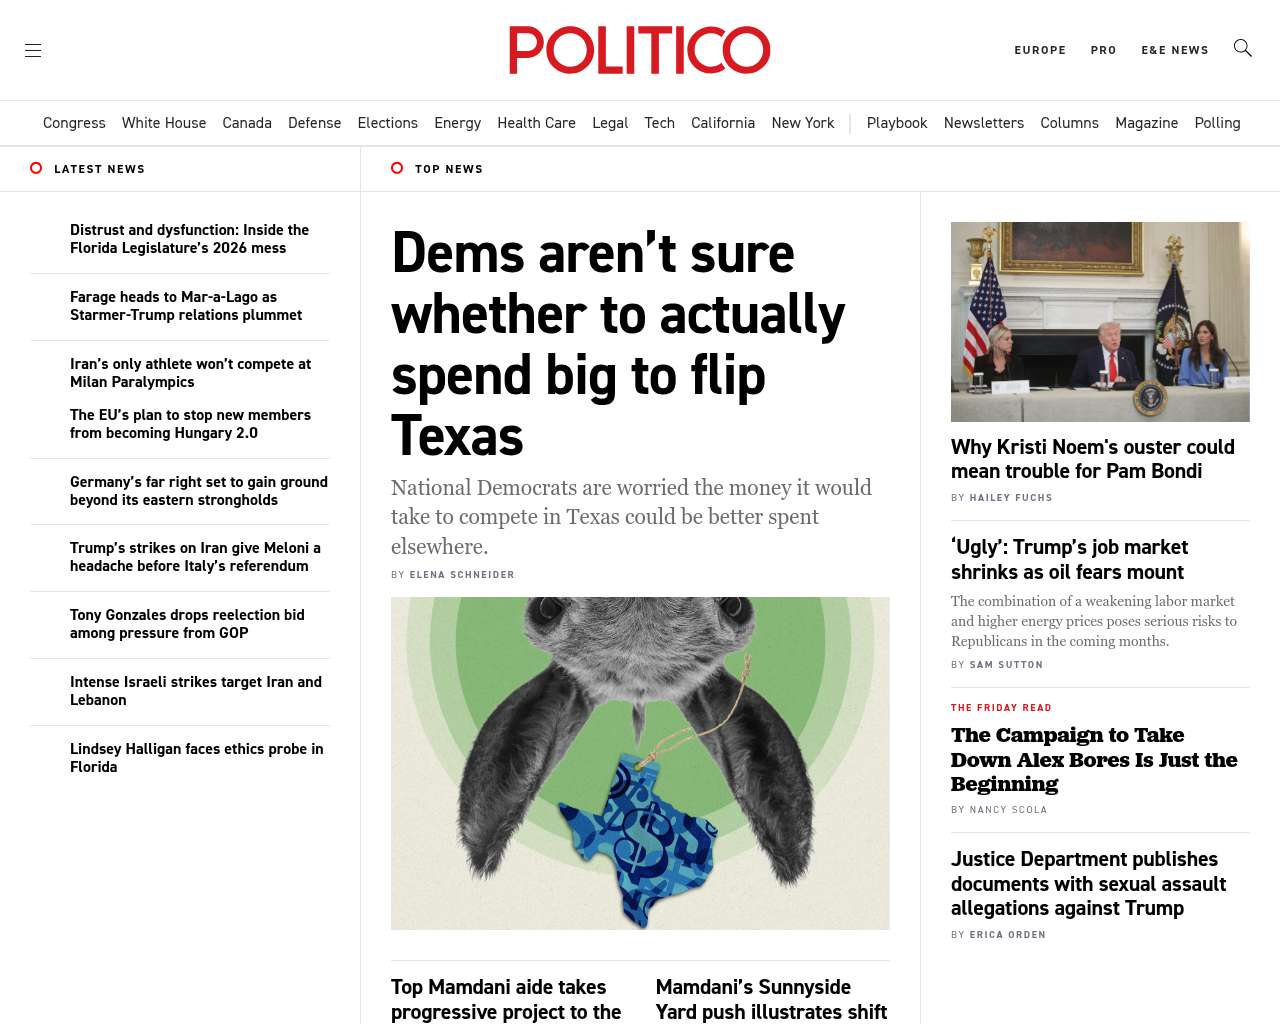This screenshot has height=1024, width=1280.
Task: Read the Texas Dems headline story
Action: (x=618, y=344)
